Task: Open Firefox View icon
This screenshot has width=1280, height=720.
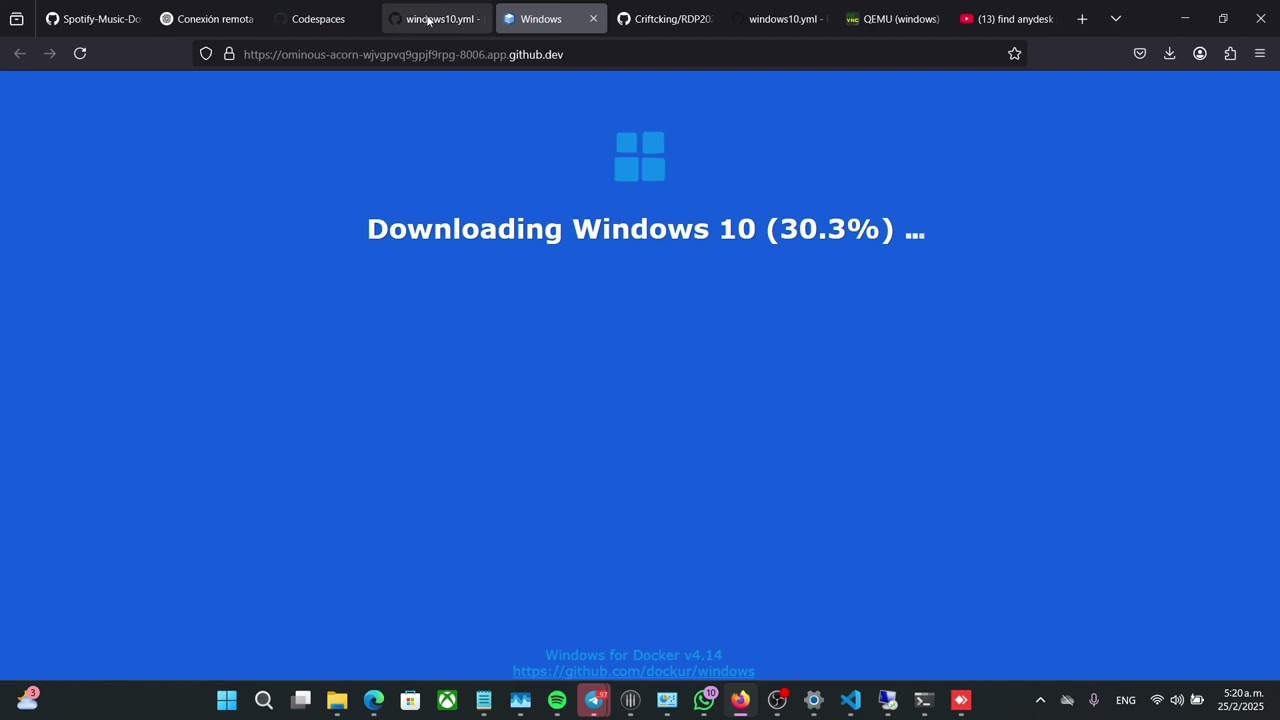Action: (16, 19)
